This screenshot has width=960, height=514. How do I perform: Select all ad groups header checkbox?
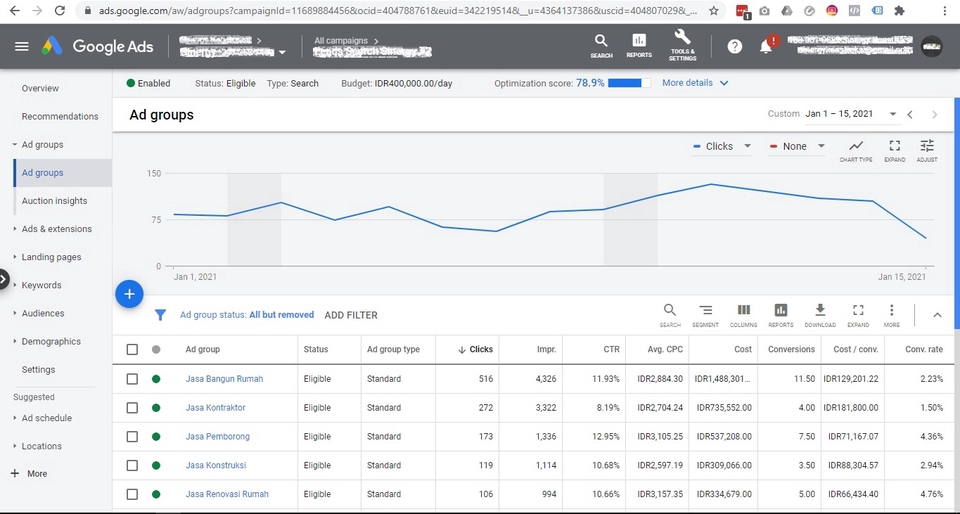(x=132, y=349)
